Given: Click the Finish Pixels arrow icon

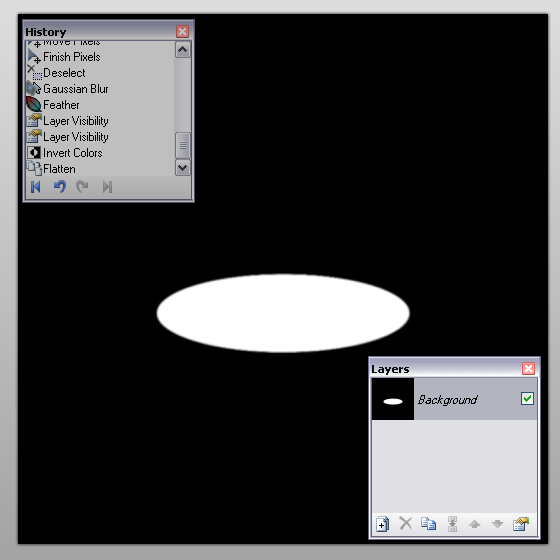Looking at the screenshot, I should click(34, 56).
